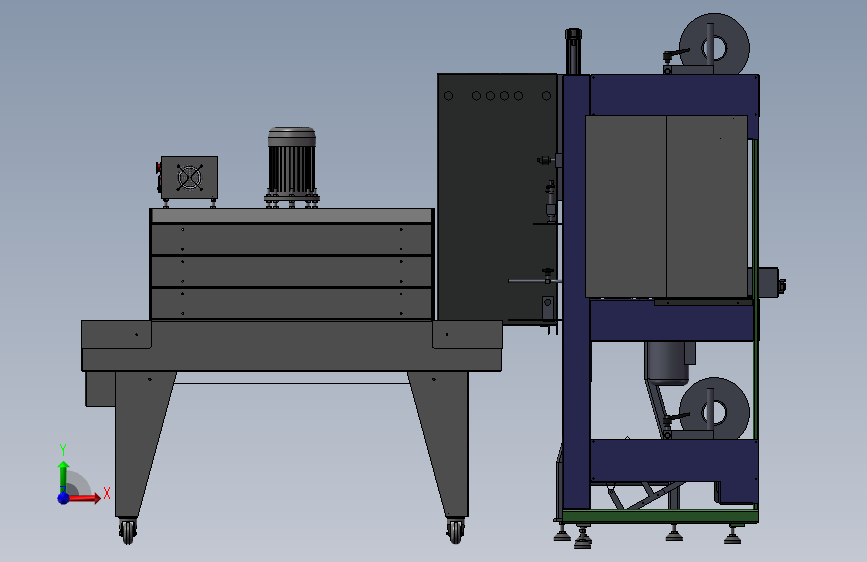Click the blue Z axis ball of triad

click(x=63, y=498)
